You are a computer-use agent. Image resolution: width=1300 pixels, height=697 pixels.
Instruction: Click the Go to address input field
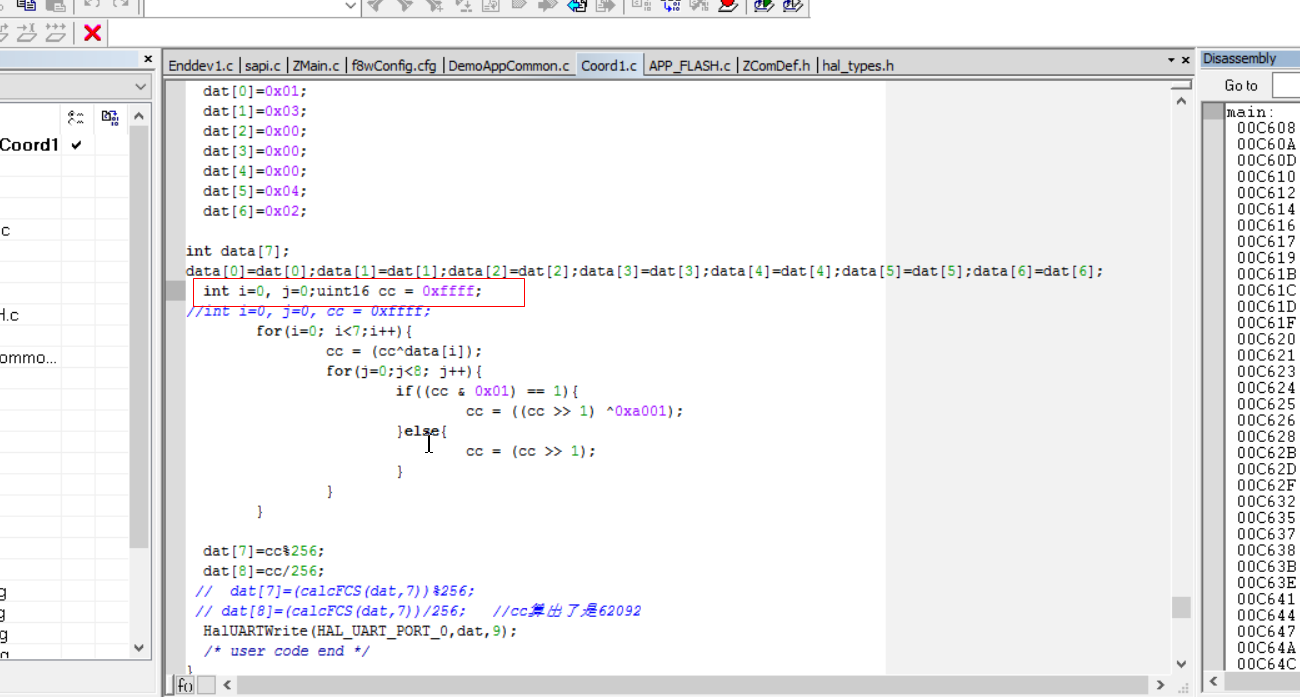click(x=1286, y=86)
